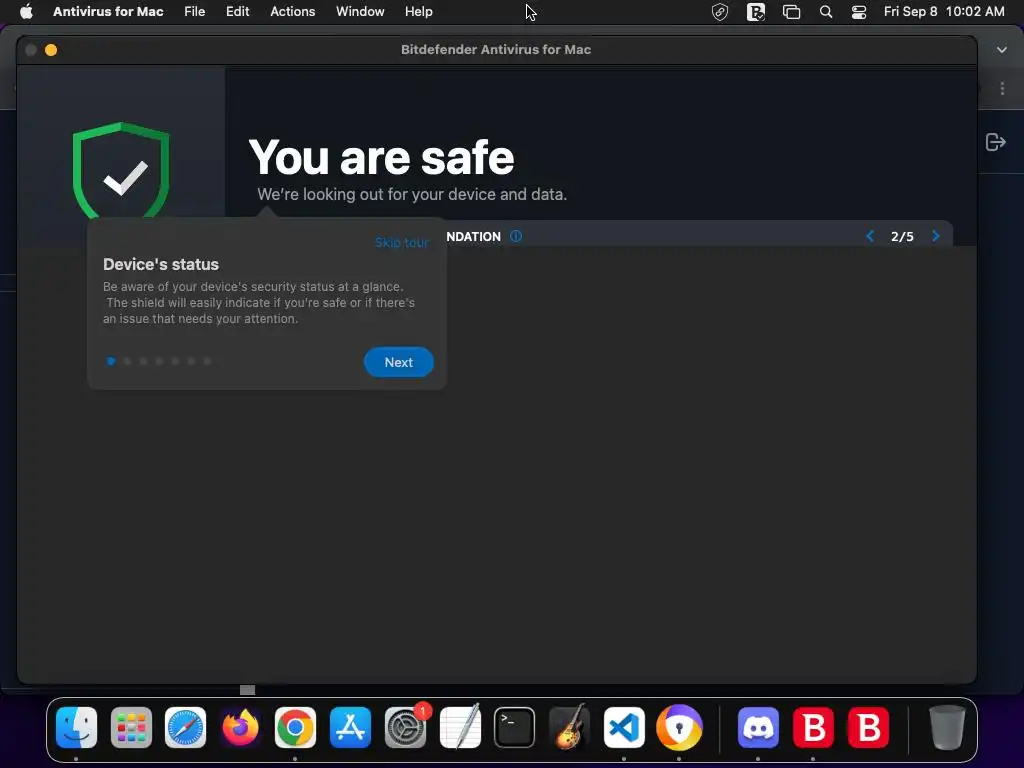The width and height of the screenshot is (1024, 768).
Task: Open Spotlight search in the menu bar
Action: [825, 12]
